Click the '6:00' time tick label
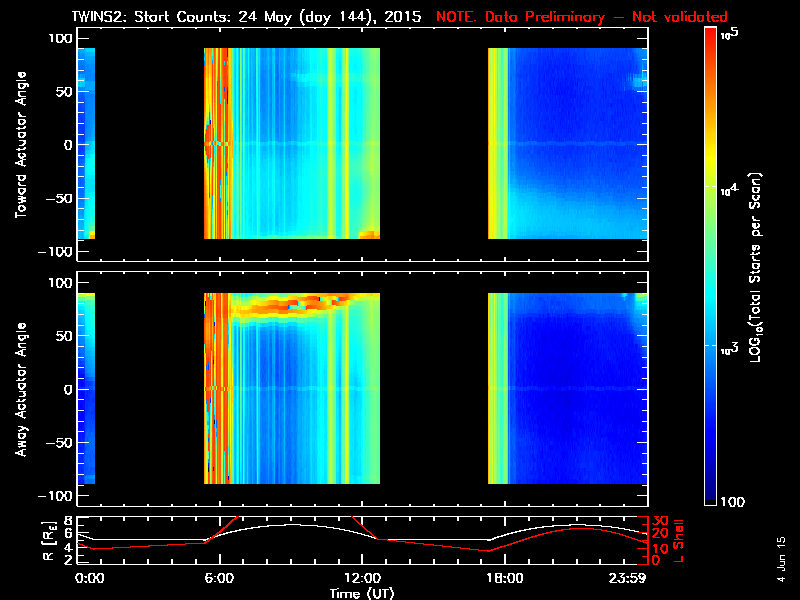The image size is (800, 600). (x=219, y=578)
